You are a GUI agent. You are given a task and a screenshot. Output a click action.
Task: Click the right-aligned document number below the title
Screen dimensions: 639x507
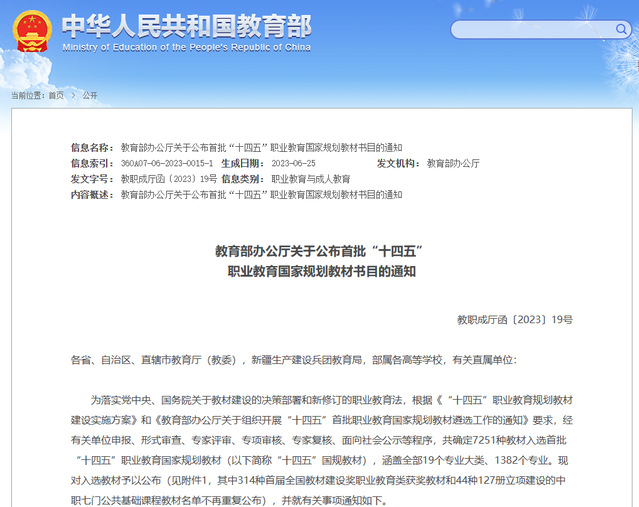515,320
